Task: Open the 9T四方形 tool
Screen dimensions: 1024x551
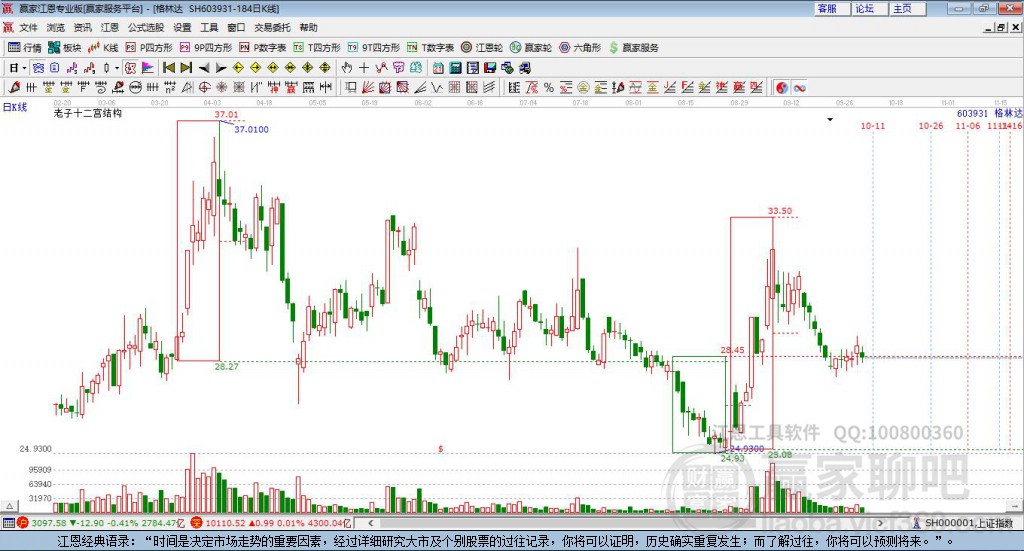Action: (x=374, y=48)
